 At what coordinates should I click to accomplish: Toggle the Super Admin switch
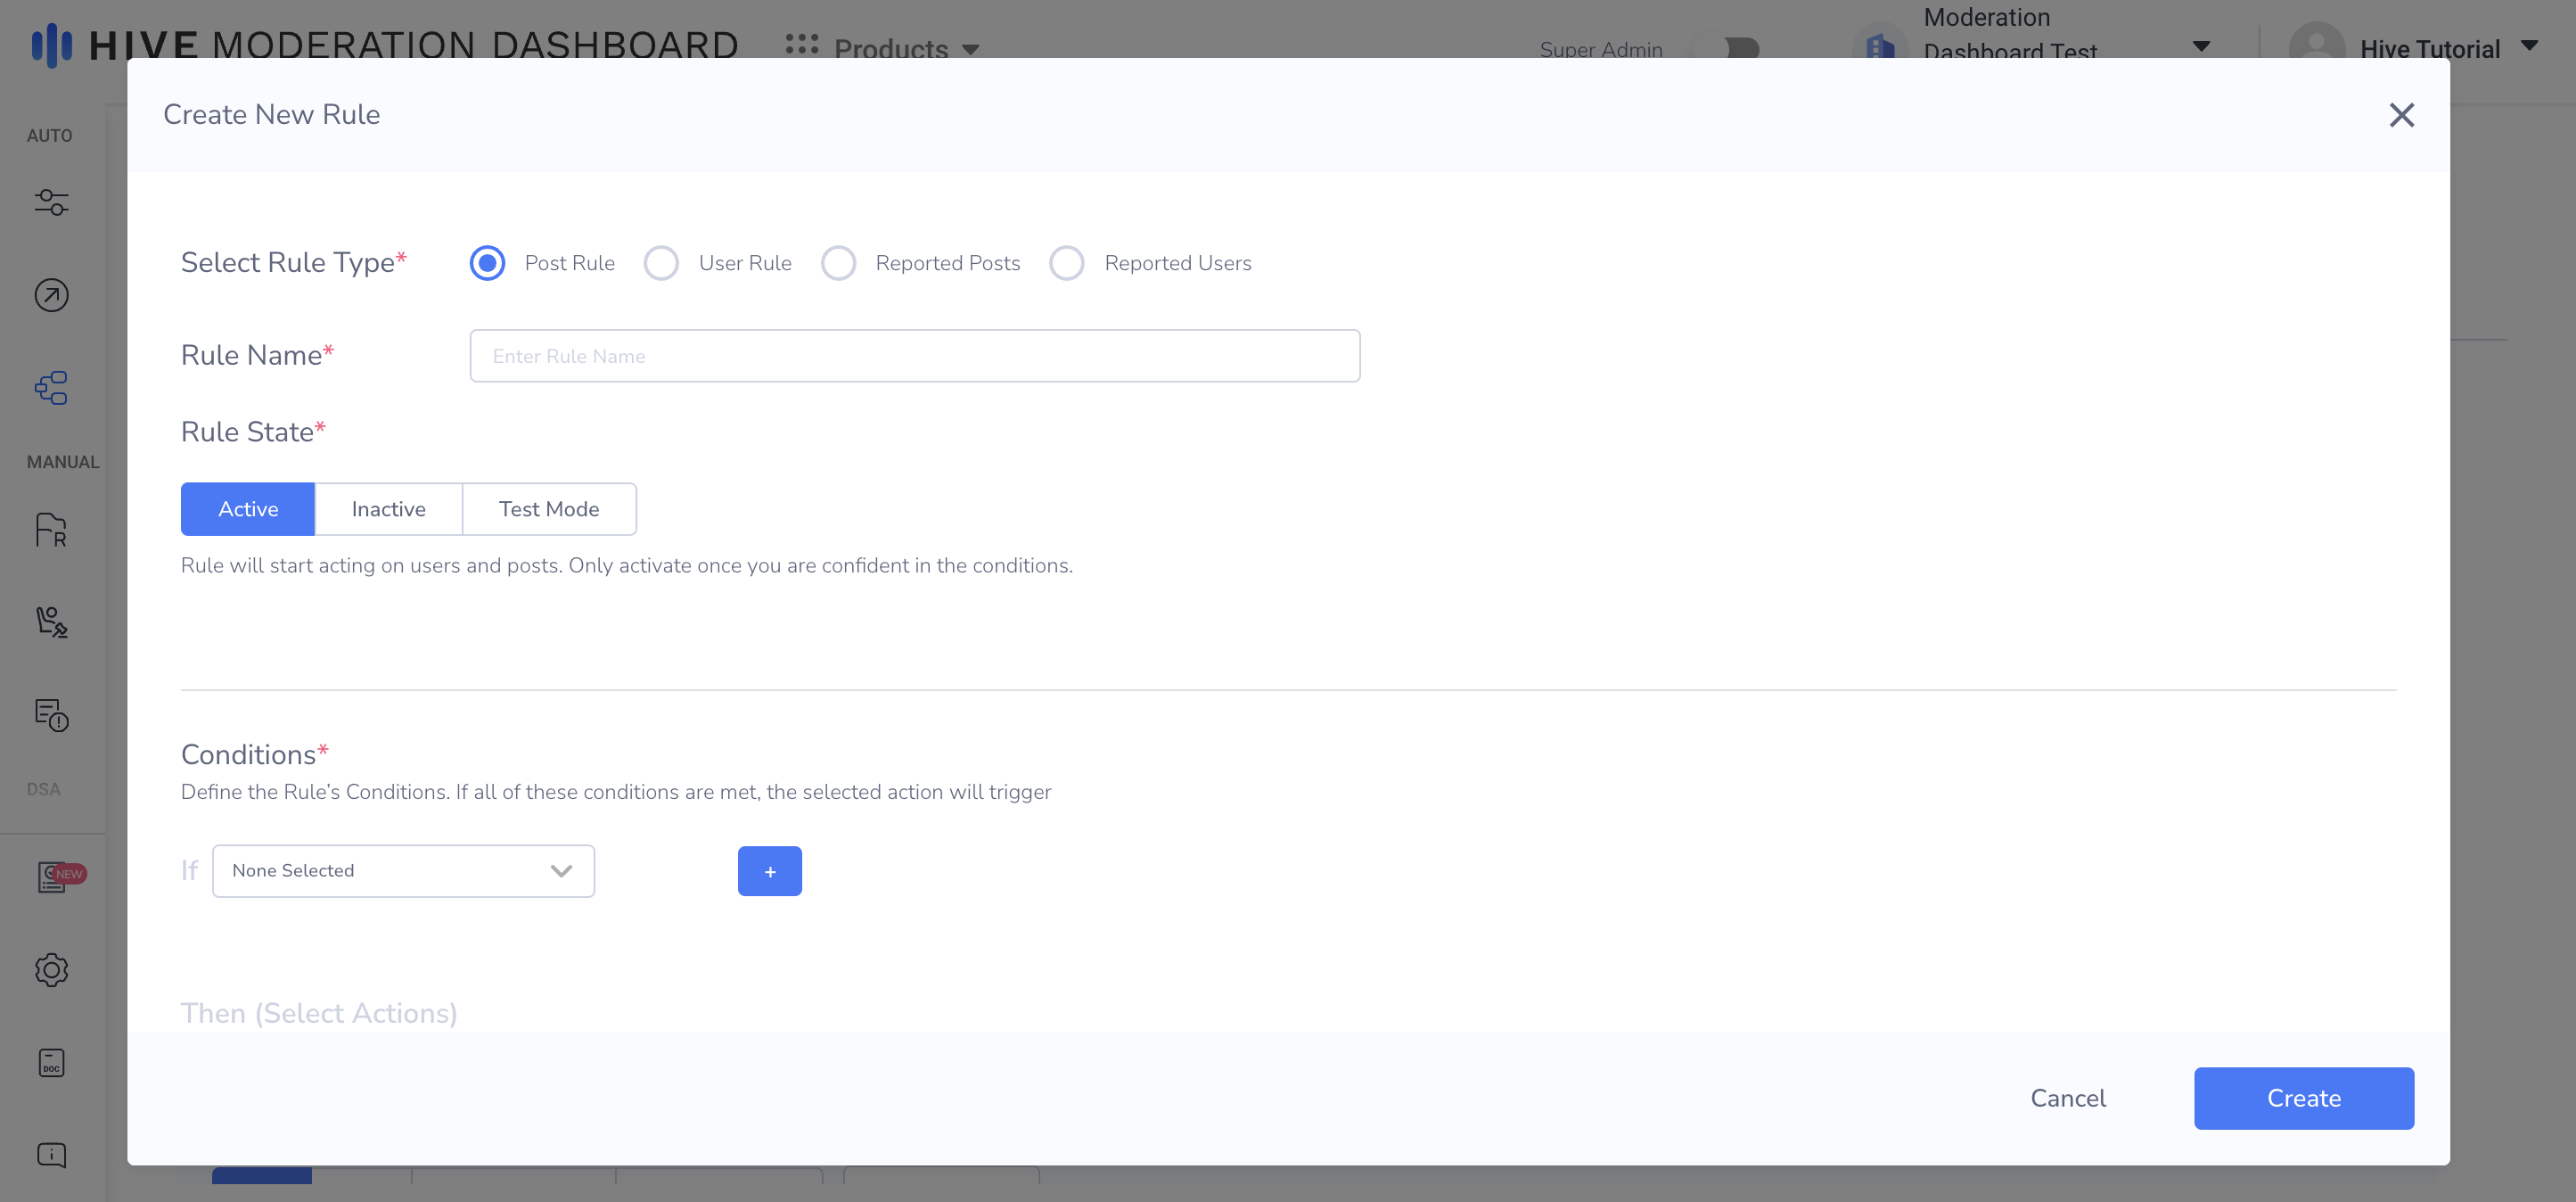1740,48
